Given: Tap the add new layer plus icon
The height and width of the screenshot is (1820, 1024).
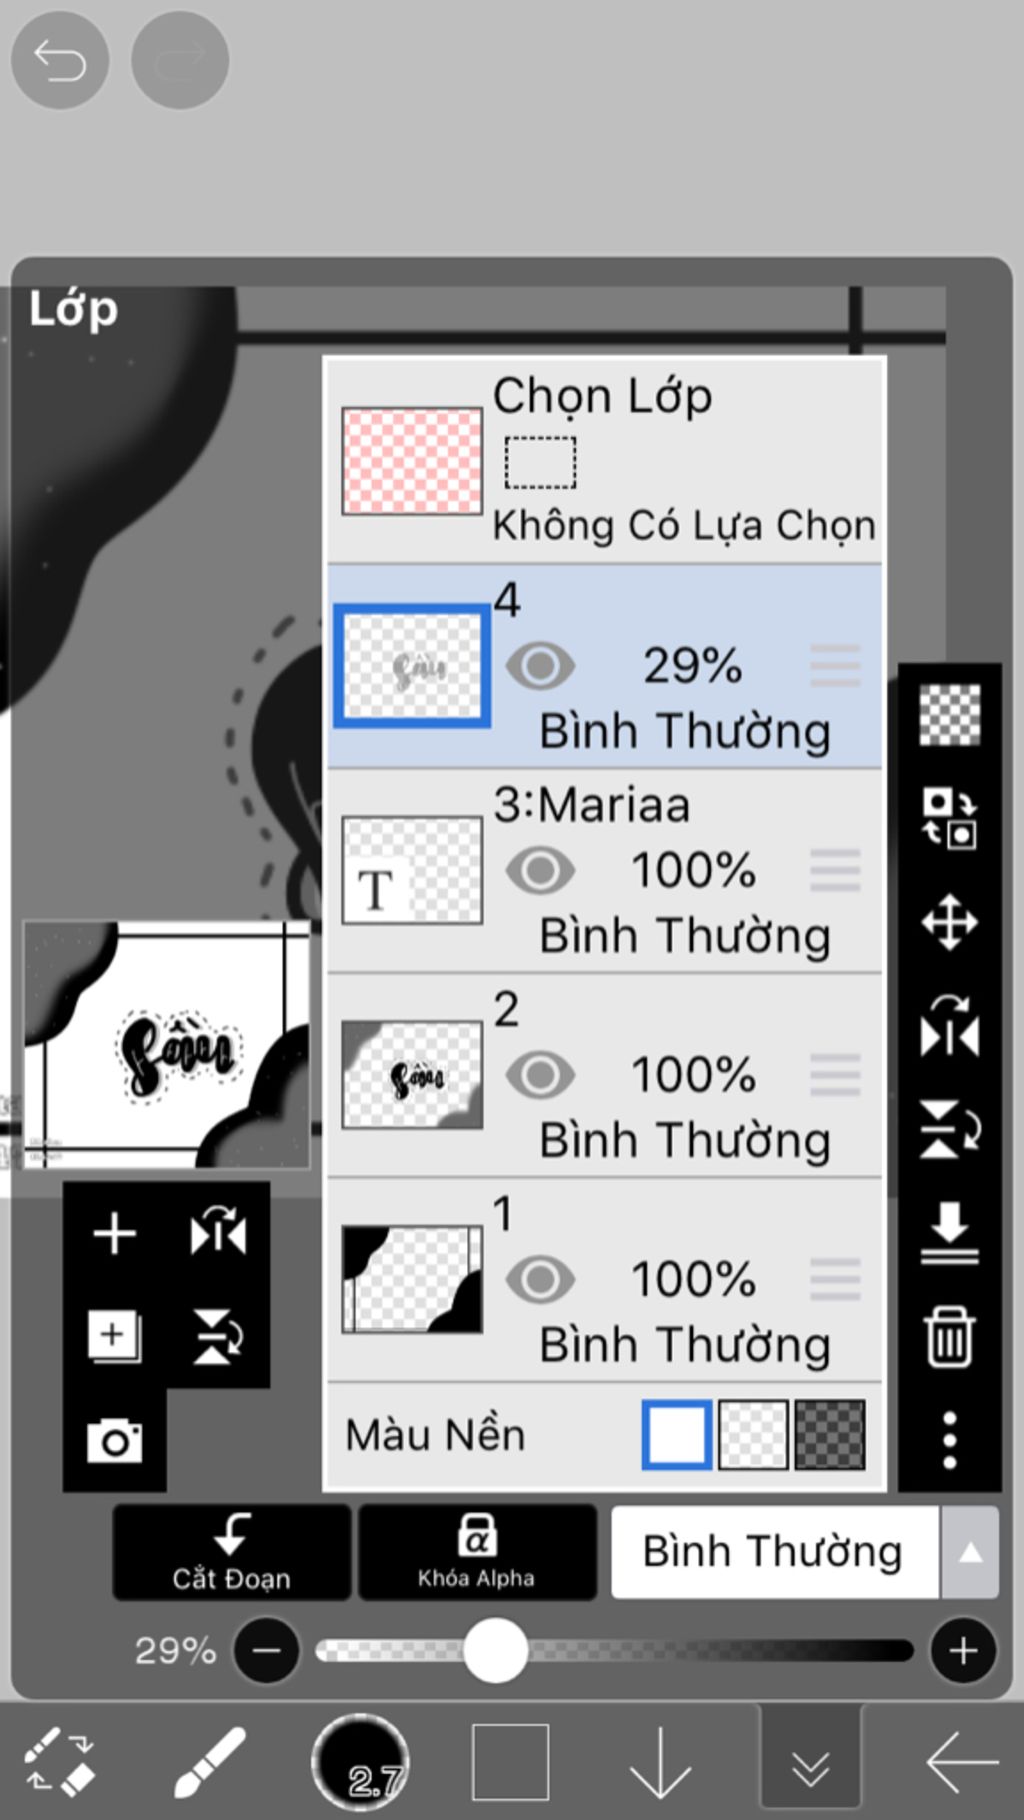Looking at the screenshot, I should pos(115,1233).
